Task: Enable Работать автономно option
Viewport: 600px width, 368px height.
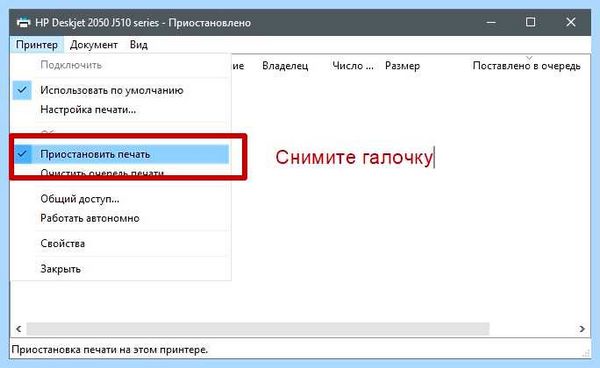Action: [121, 218]
